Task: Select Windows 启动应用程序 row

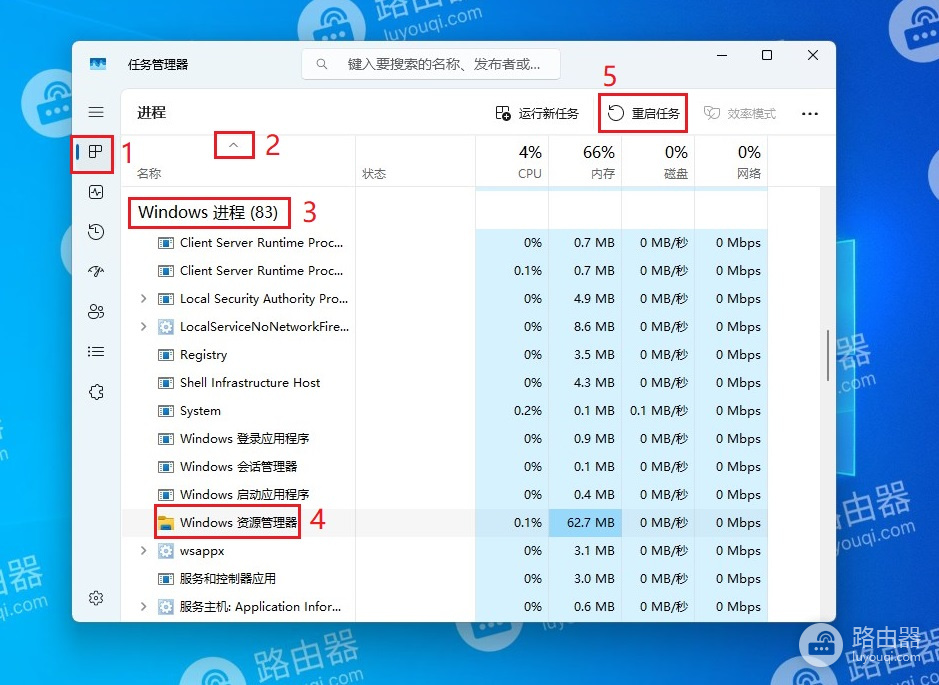Action: [x=444, y=495]
